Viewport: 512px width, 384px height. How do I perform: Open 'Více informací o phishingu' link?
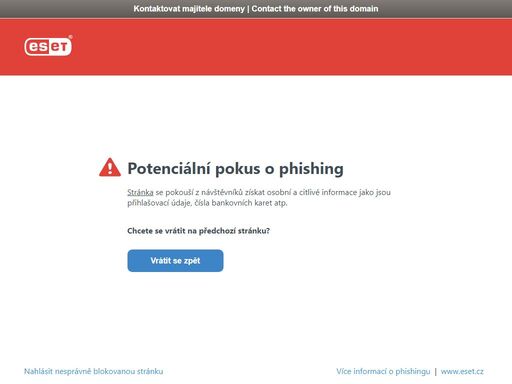click(383, 371)
